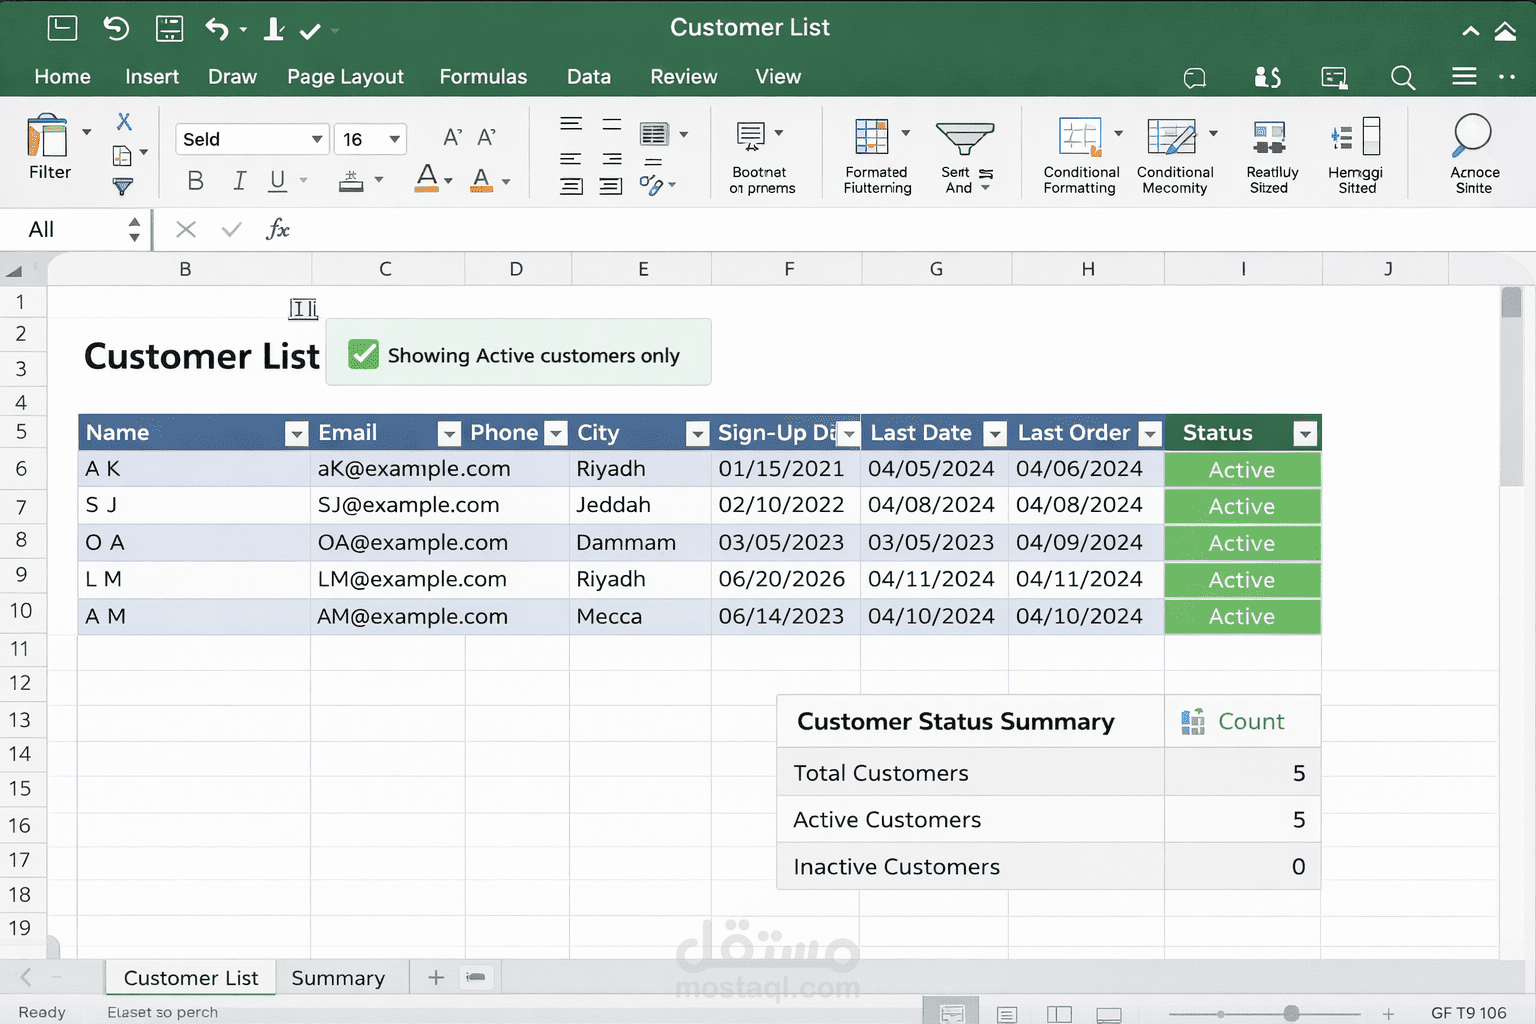Screen dimensions: 1536x1024
Task: Select column F header
Action: 788,269
